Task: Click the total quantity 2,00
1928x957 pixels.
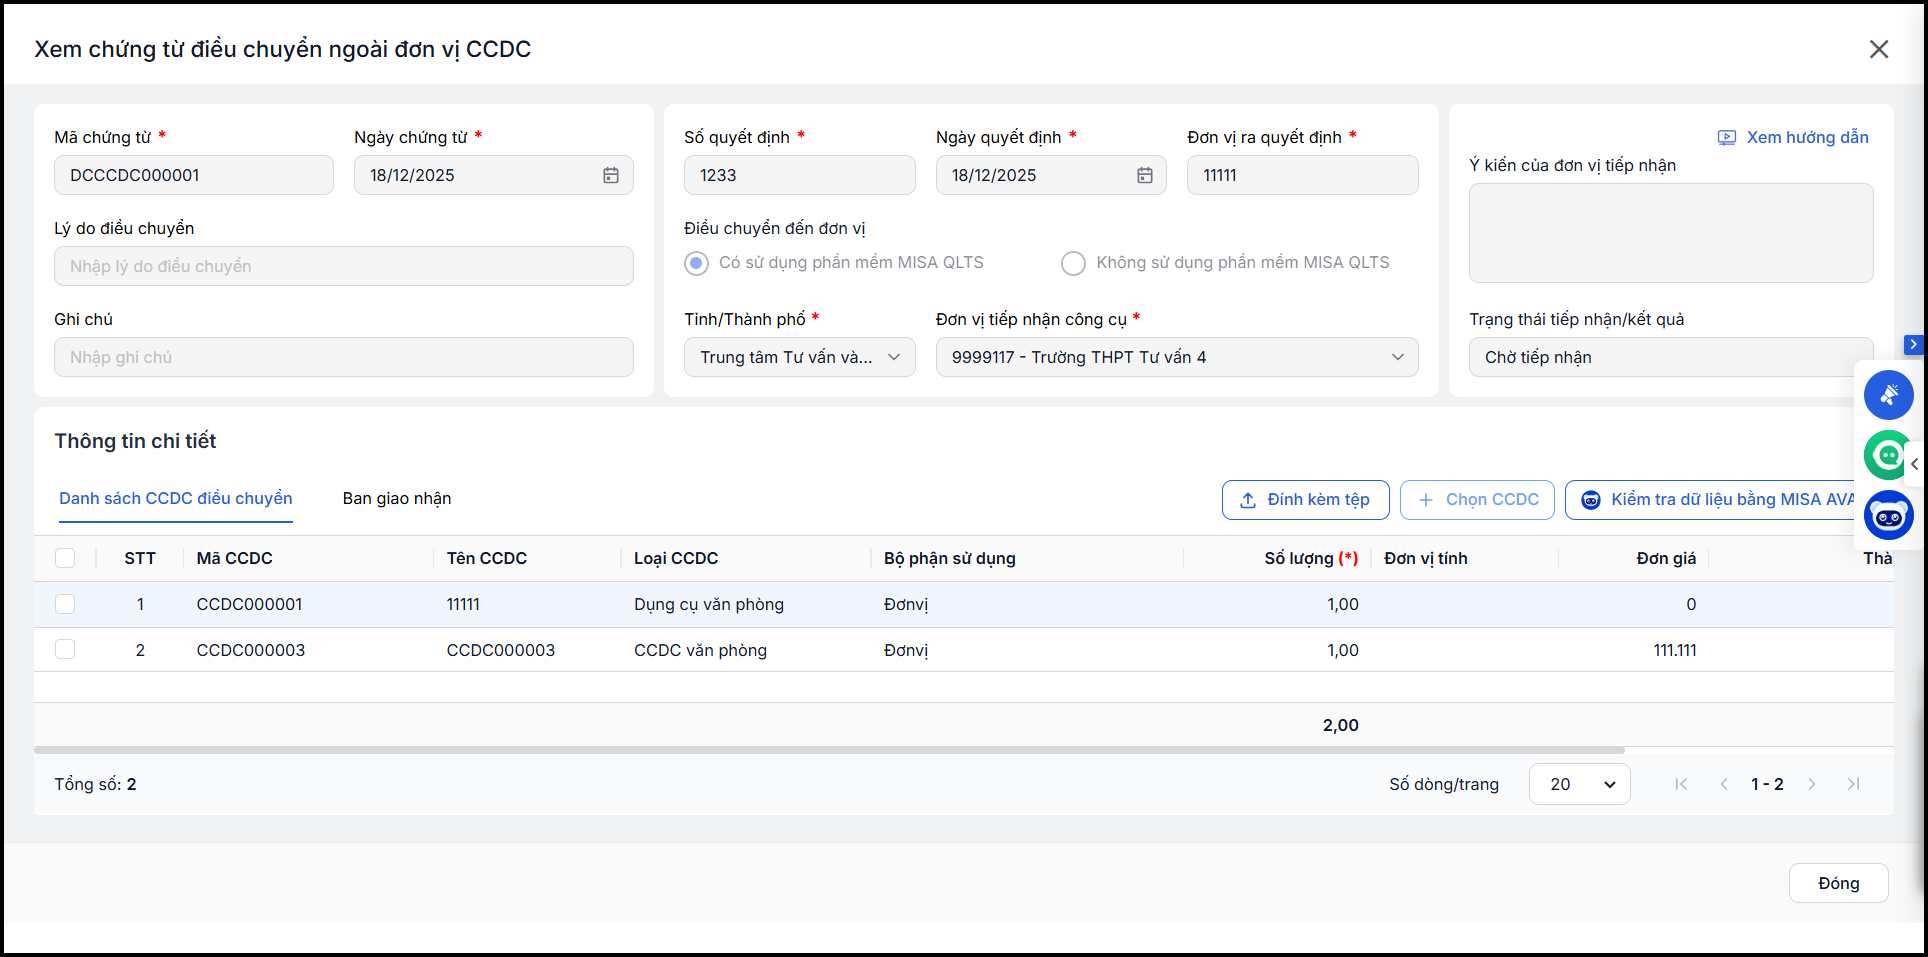Action: (1341, 725)
